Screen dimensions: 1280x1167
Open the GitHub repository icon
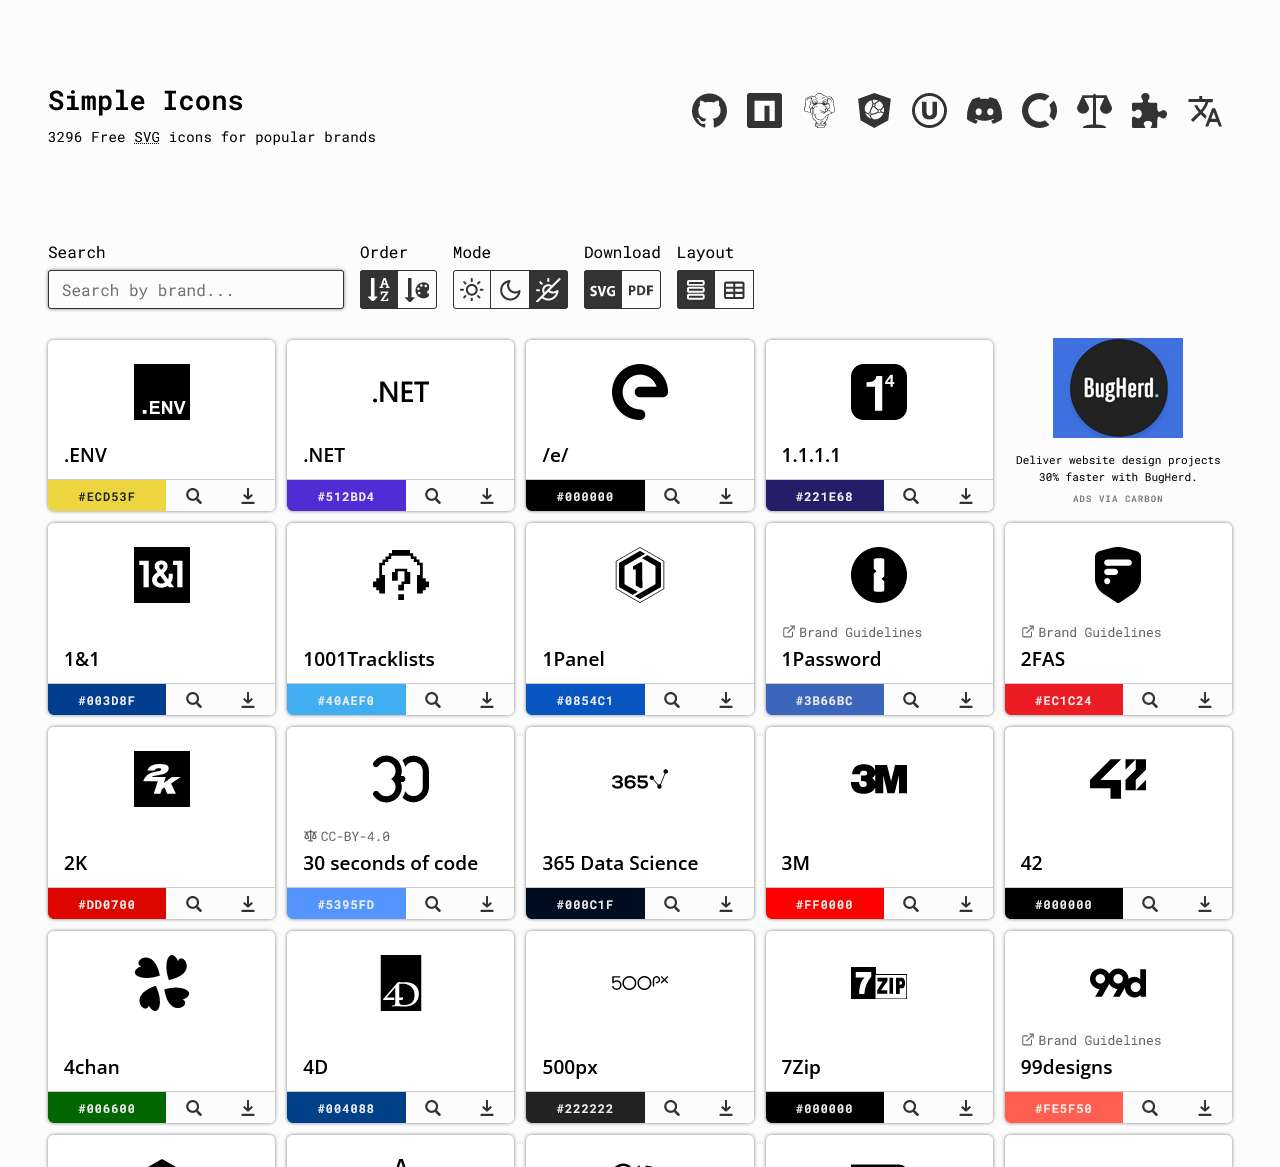click(710, 111)
